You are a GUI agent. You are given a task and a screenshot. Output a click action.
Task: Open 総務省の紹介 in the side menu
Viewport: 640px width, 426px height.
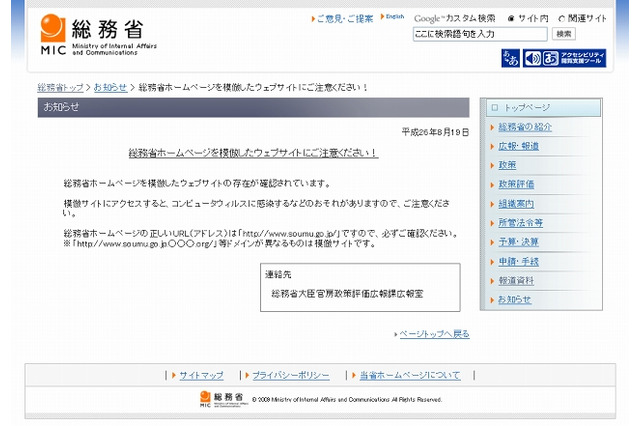coord(525,127)
